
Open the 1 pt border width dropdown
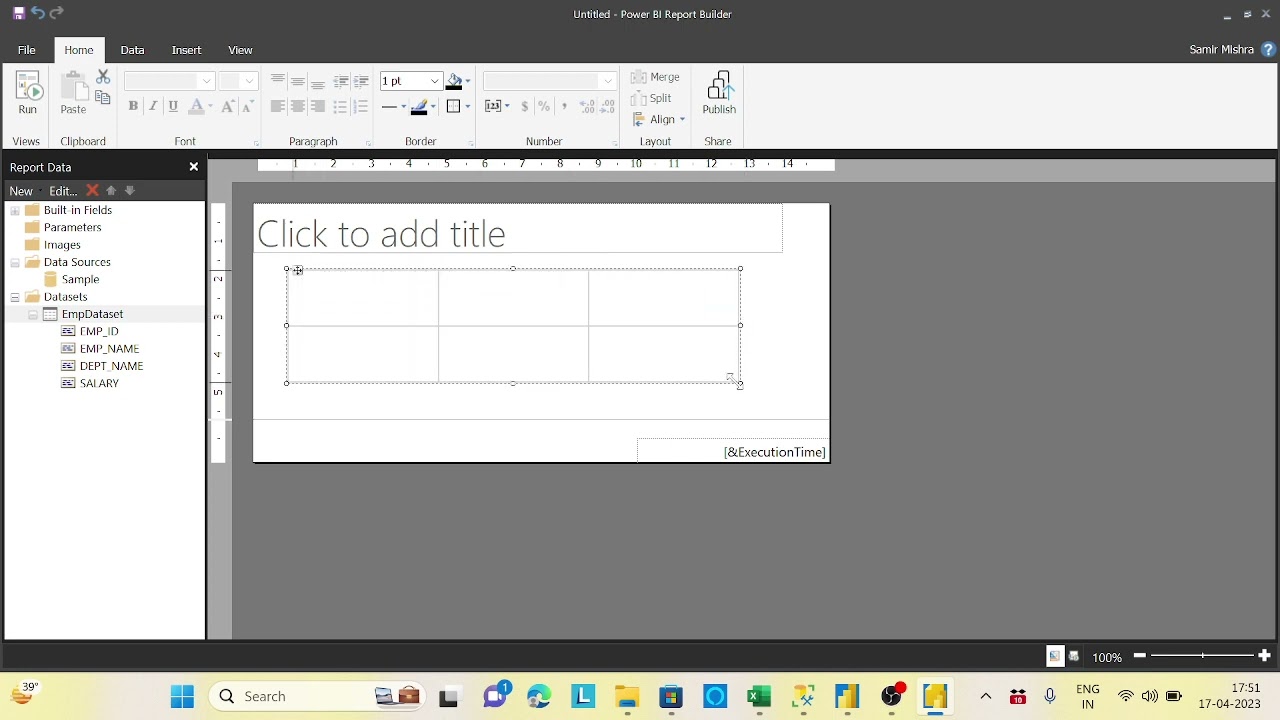[x=435, y=81]
